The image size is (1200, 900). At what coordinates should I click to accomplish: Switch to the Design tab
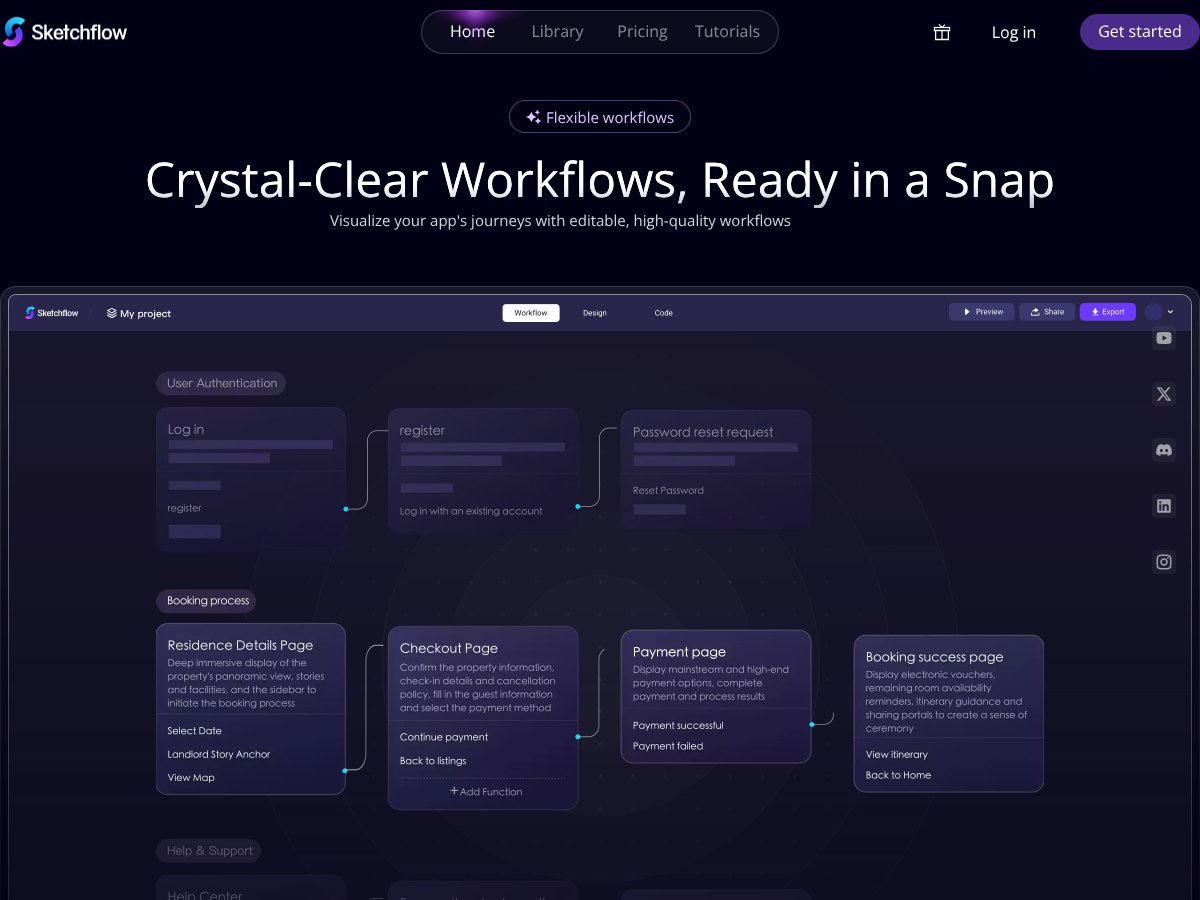[x=595, y=312]
